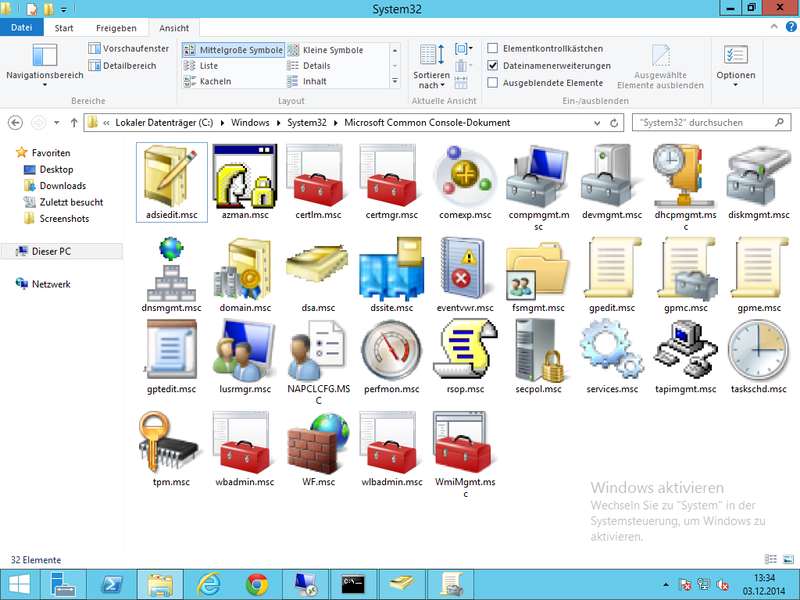Uncheck Dateinamenerweiterungen checkbox
Screen dimensions: 800x600
pos(492,65)
